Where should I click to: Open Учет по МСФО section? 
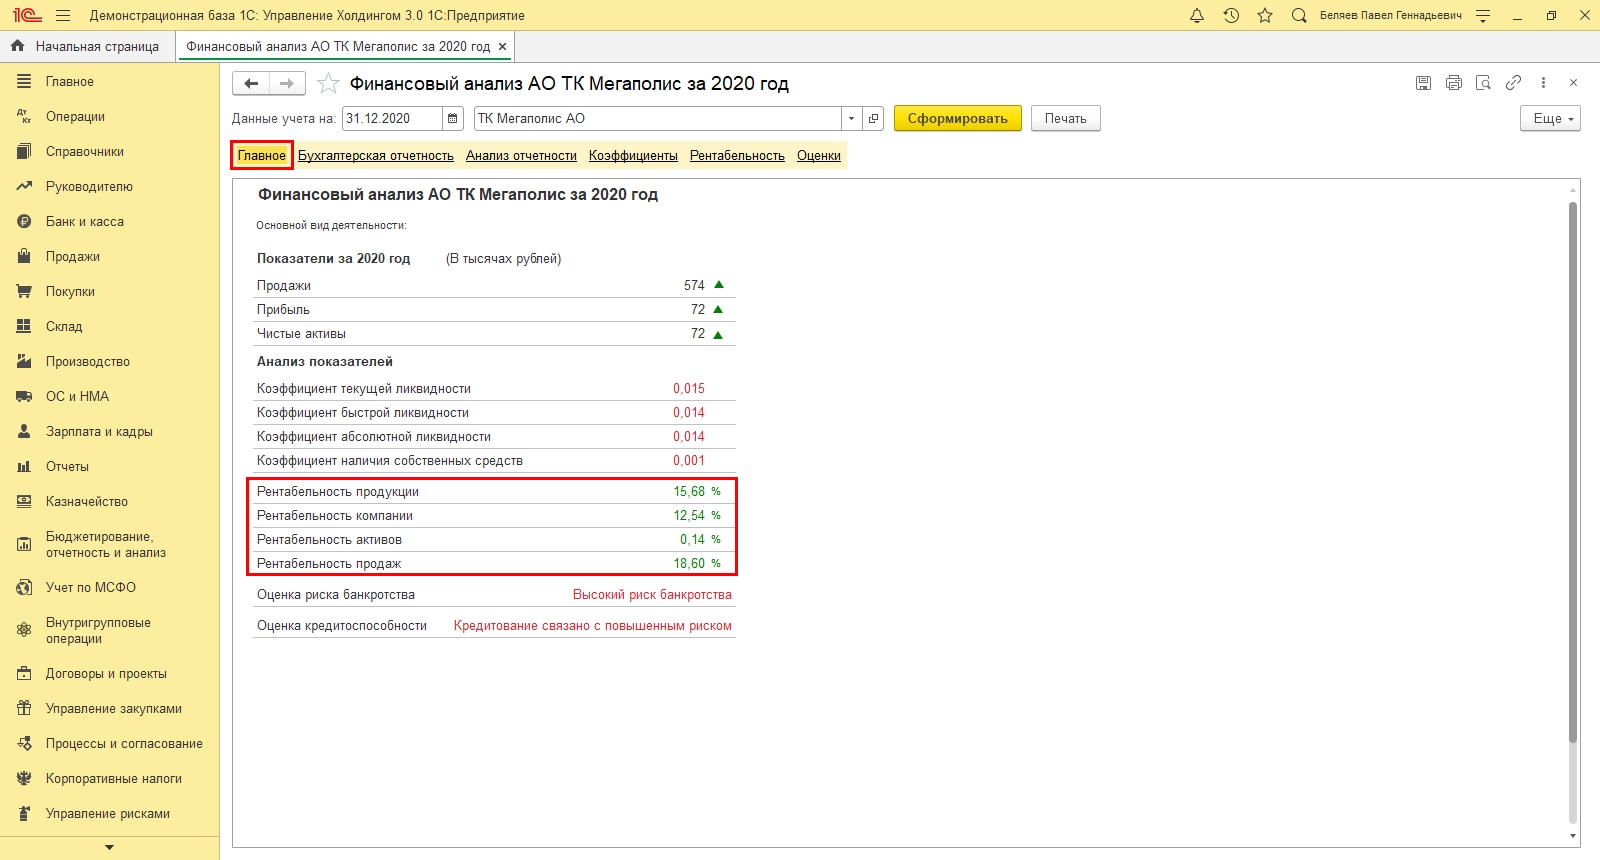tap(110, 588)
